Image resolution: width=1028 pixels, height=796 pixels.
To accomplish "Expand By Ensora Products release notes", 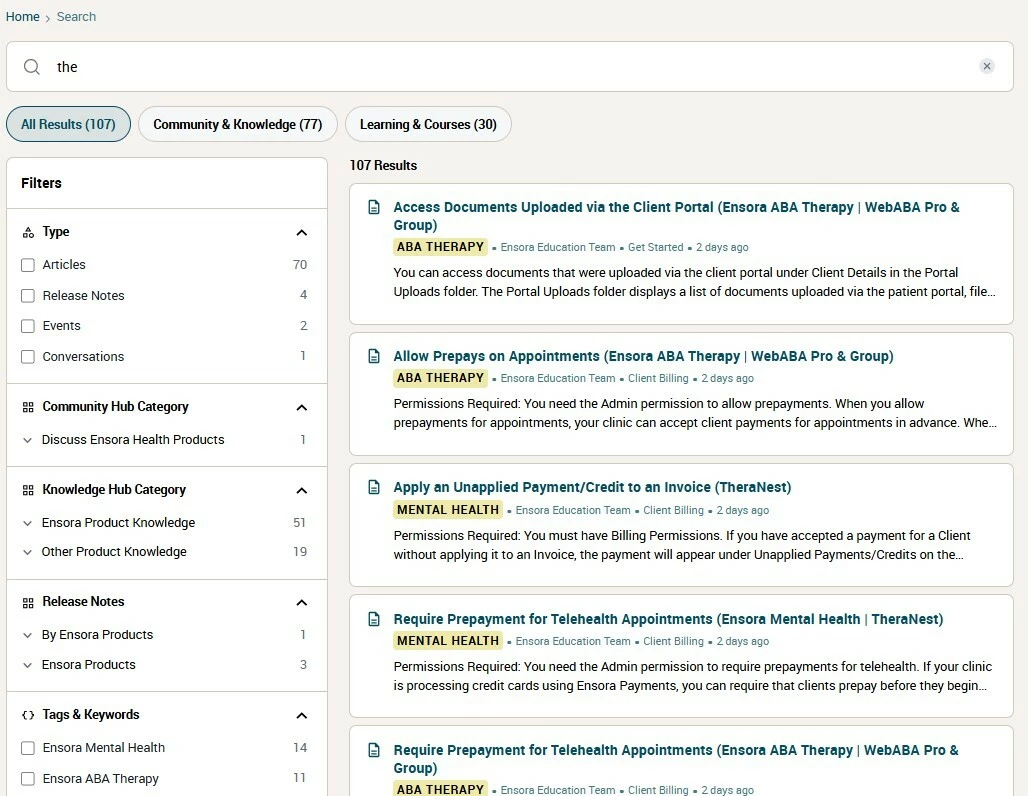I will pos(27,635).
